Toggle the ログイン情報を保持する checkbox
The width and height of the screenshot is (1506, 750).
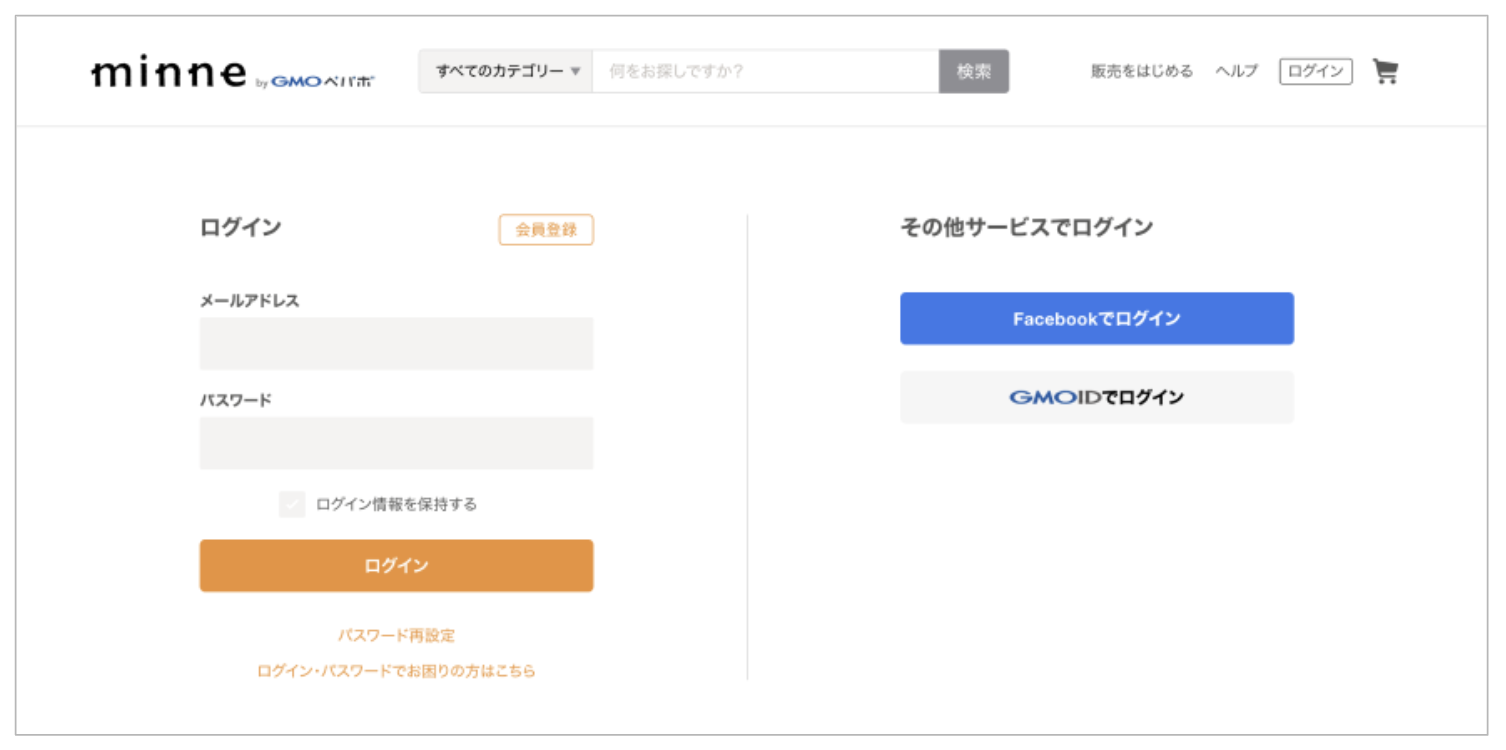point(292,504)
